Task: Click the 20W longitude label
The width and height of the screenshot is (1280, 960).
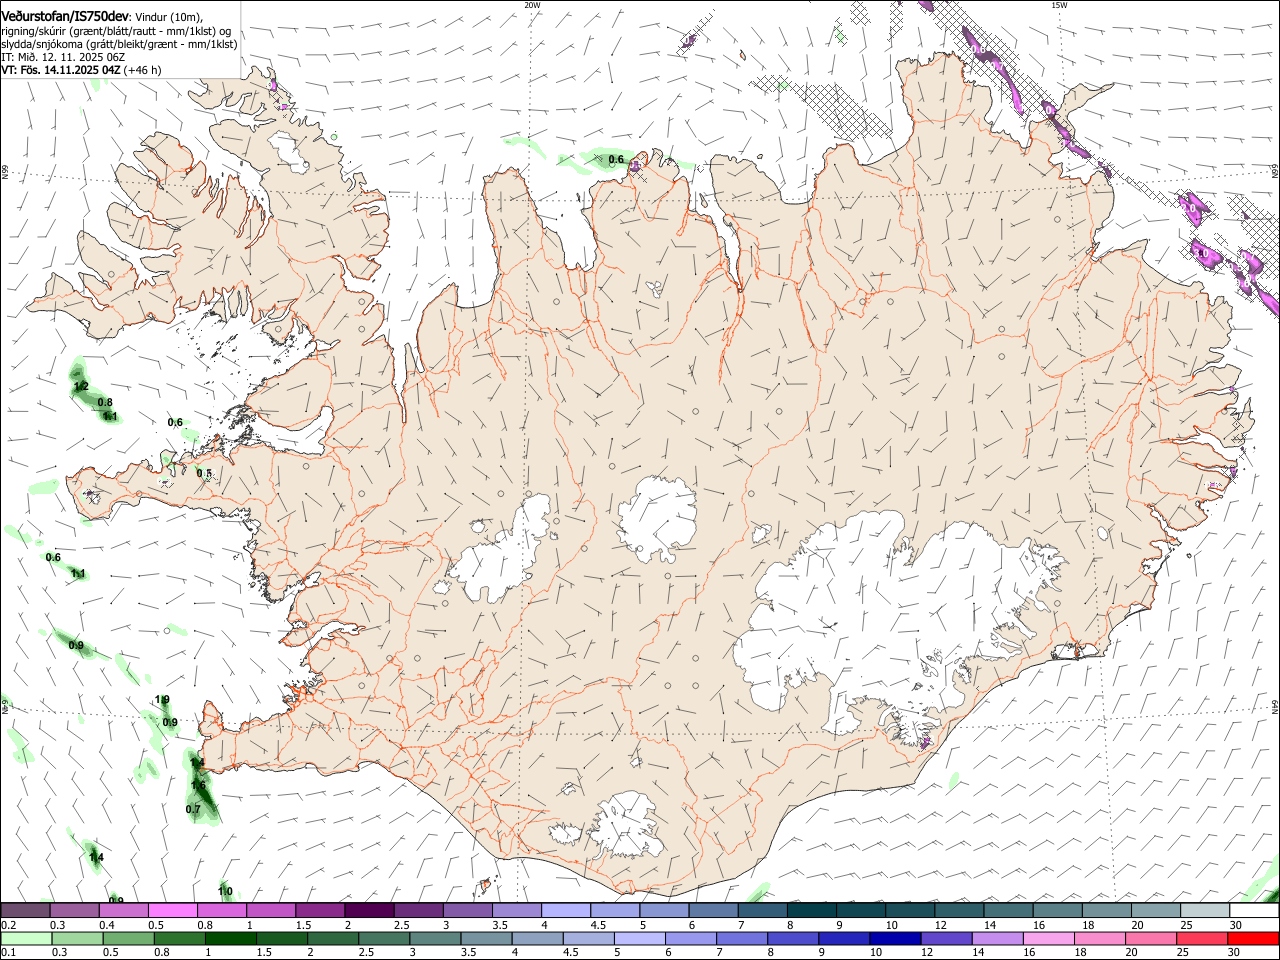Action: click(x=532, y=5)
